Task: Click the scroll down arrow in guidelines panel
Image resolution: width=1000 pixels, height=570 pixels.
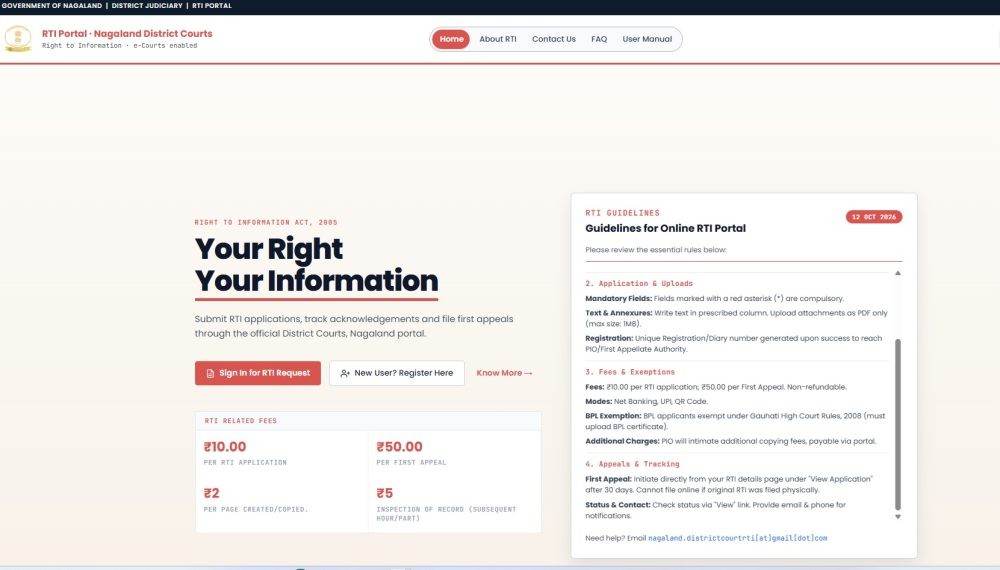Action: pos(897,516)
